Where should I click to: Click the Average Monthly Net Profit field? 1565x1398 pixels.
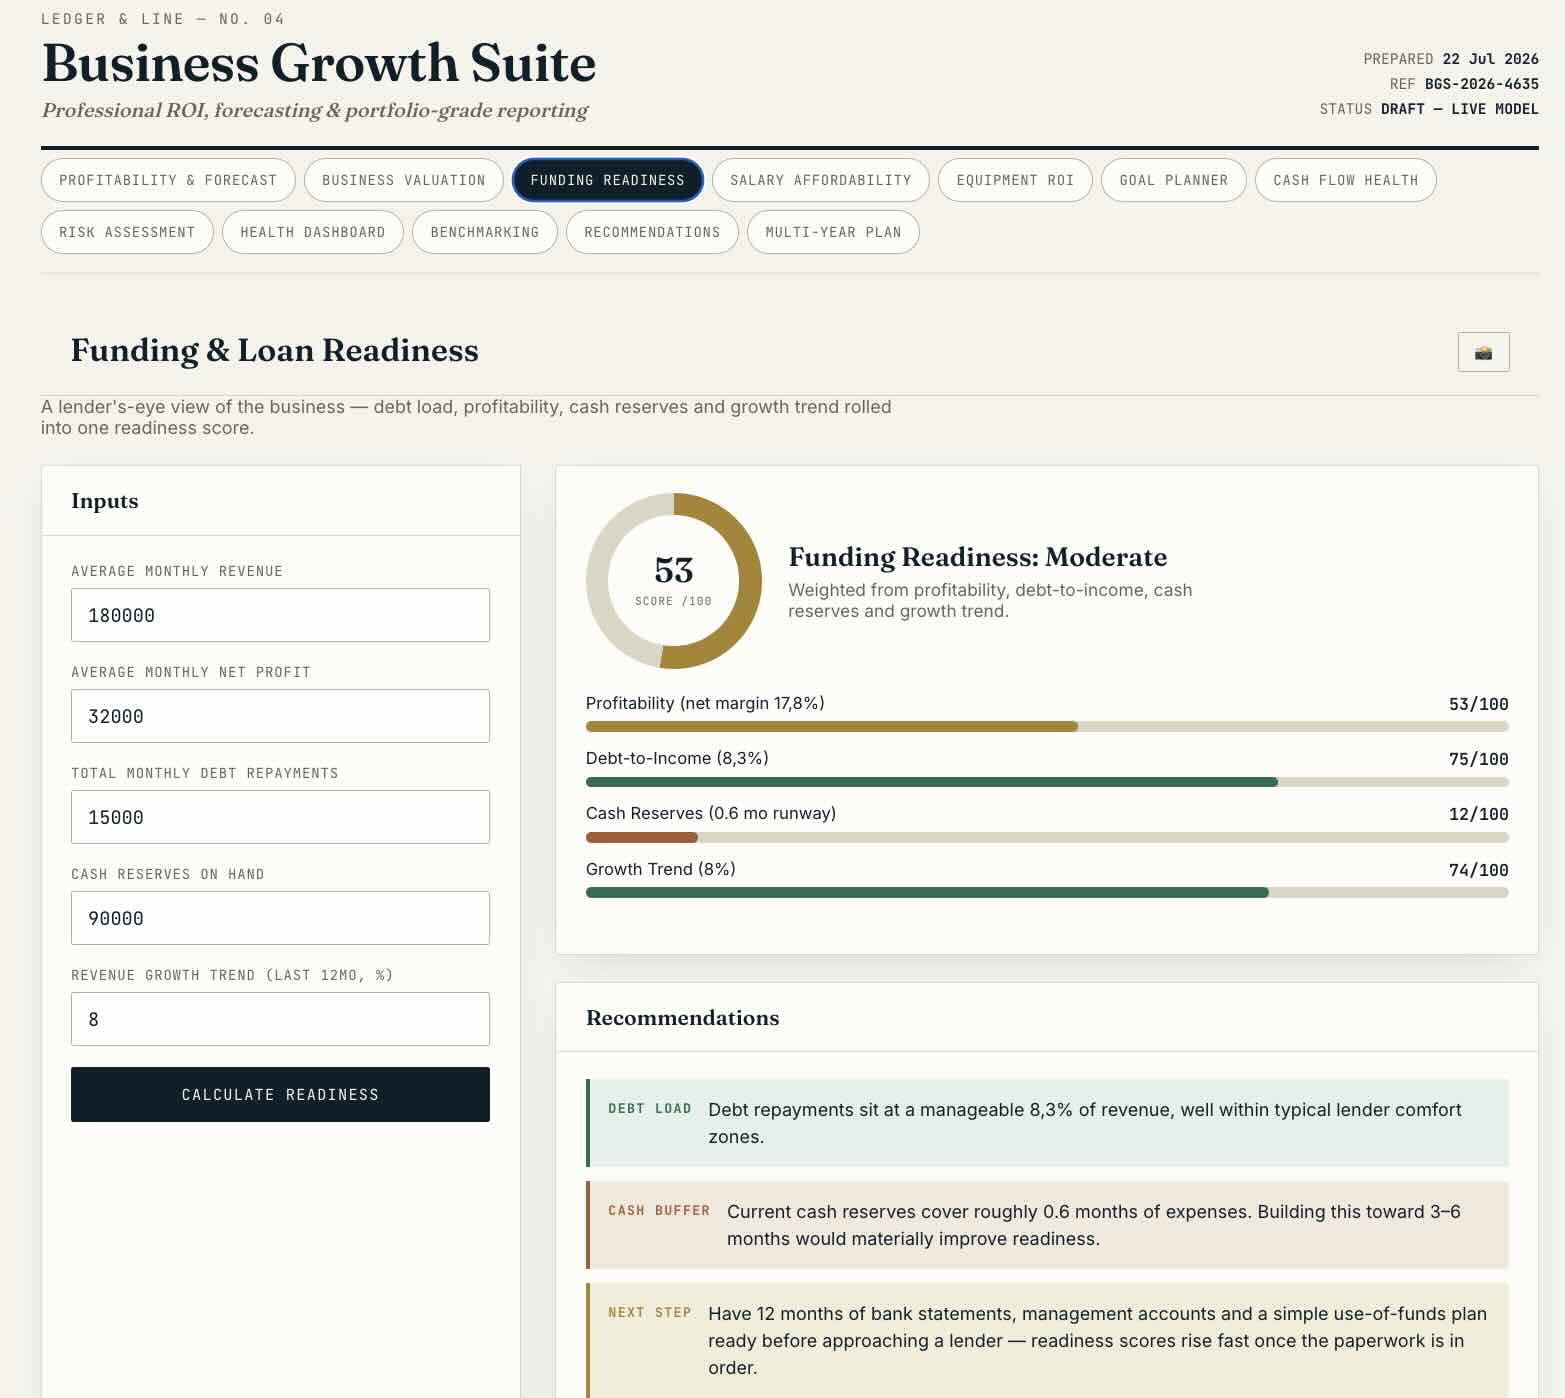(280, 716)
